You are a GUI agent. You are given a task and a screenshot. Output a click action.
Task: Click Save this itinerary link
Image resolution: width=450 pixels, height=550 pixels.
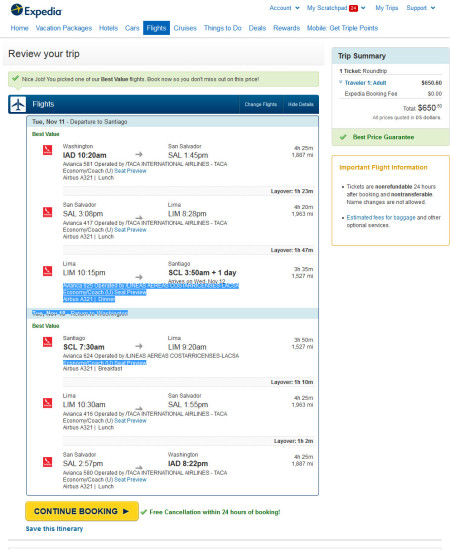pyautogui.click(x=54, y=529)
